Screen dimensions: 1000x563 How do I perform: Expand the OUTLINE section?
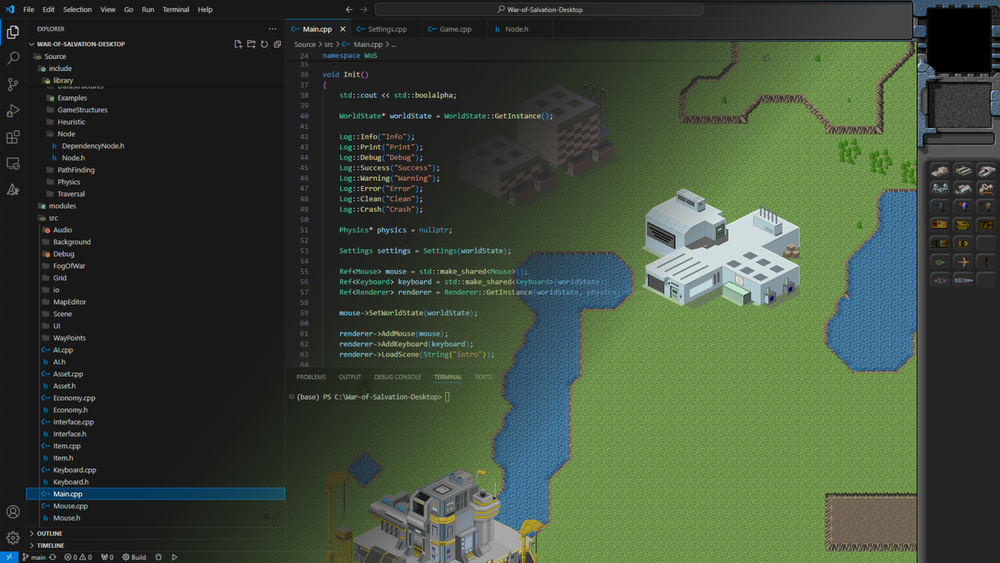click(49, 533)
